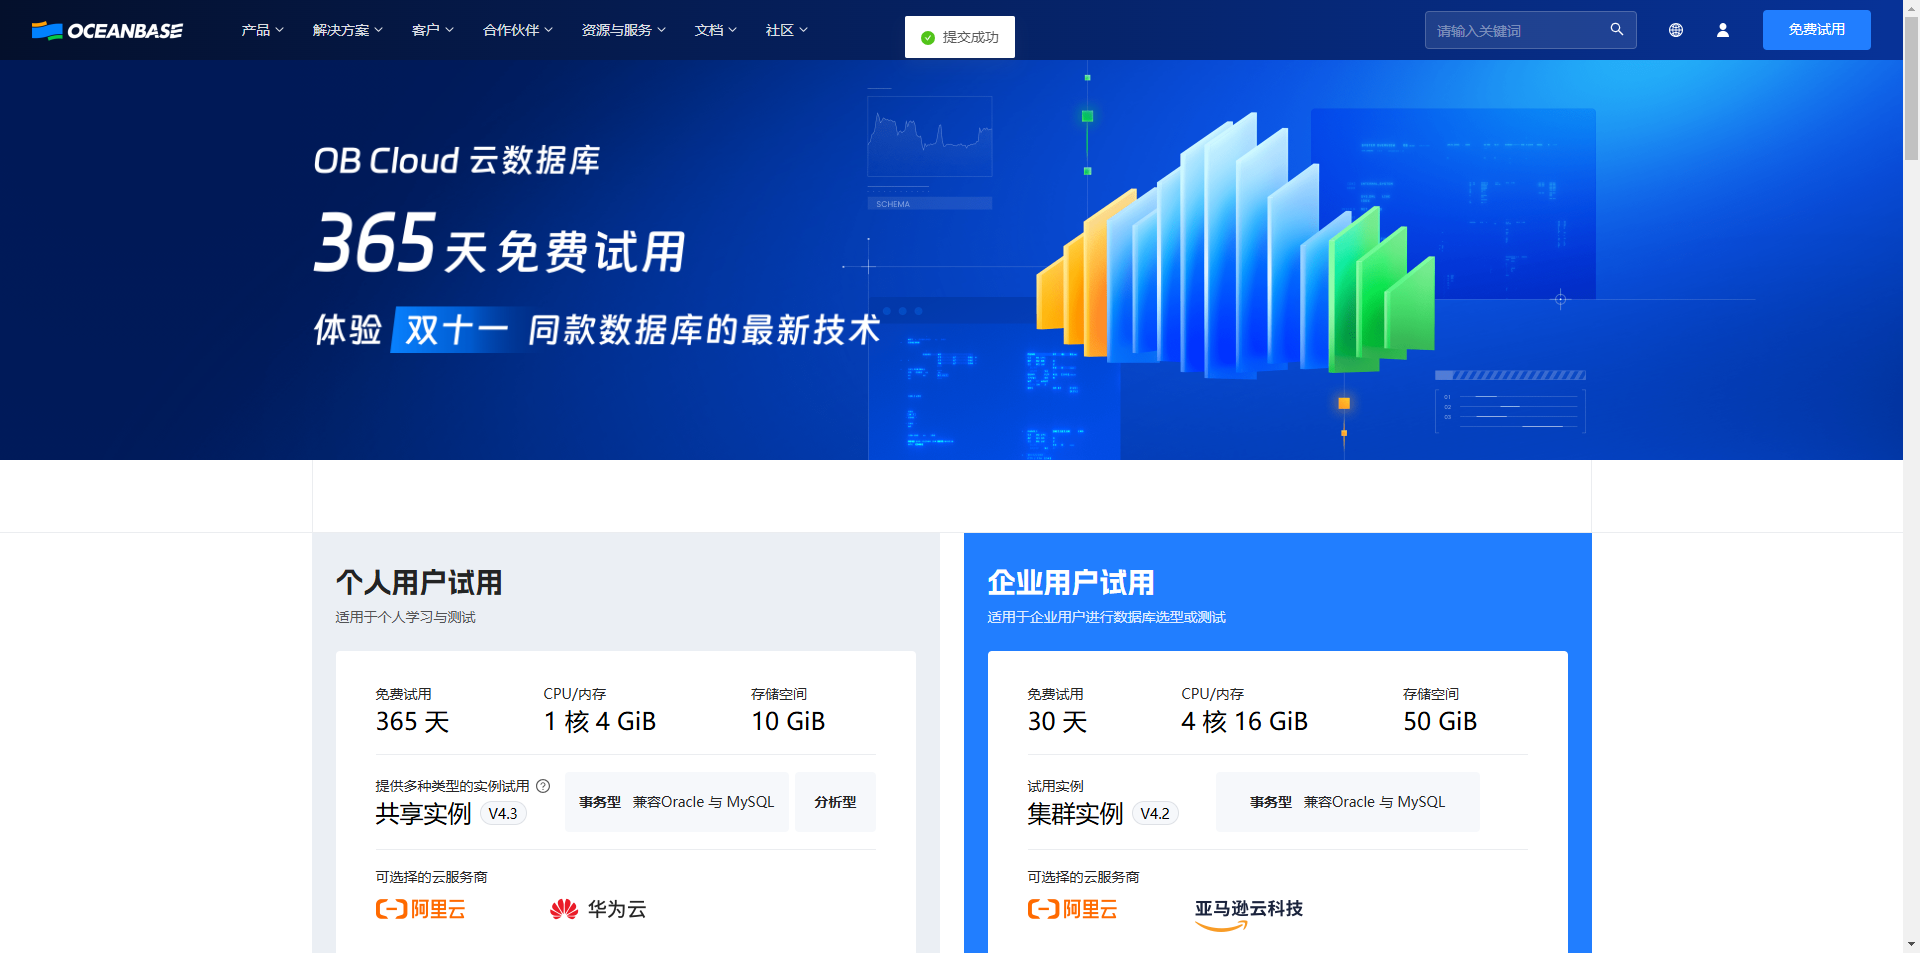Switch to the 分析型 instance tab
The height and width of the screenshot is (953, 1920).
click(835, 801)
